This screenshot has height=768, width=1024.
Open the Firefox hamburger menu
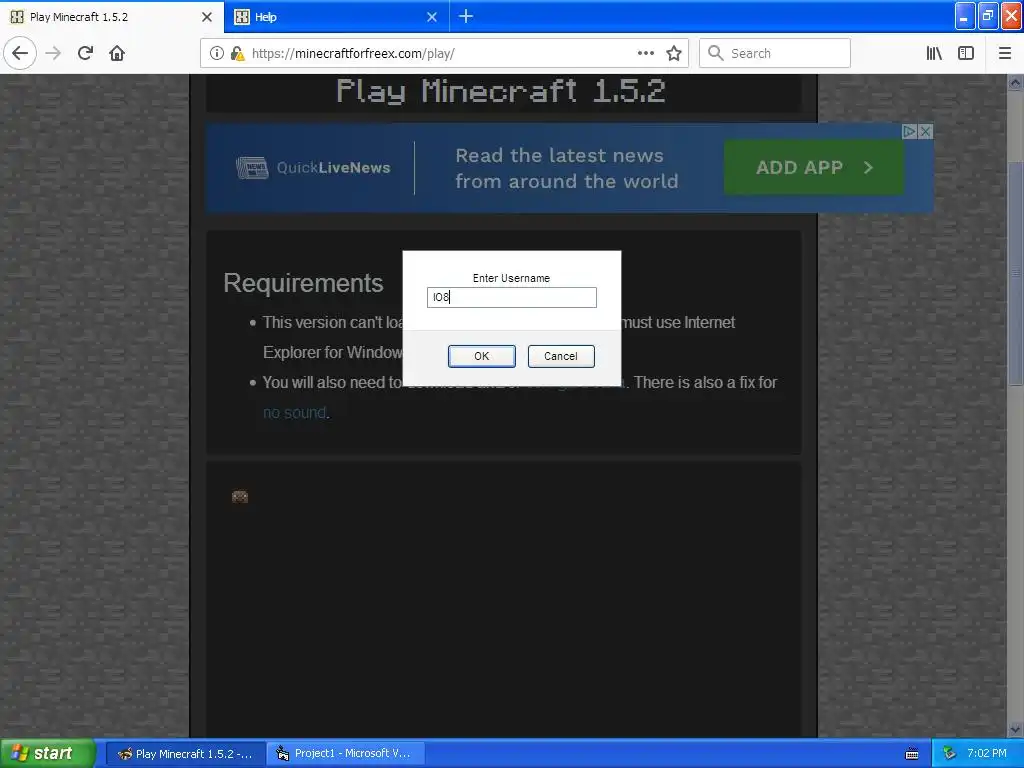pos(1004,53)
